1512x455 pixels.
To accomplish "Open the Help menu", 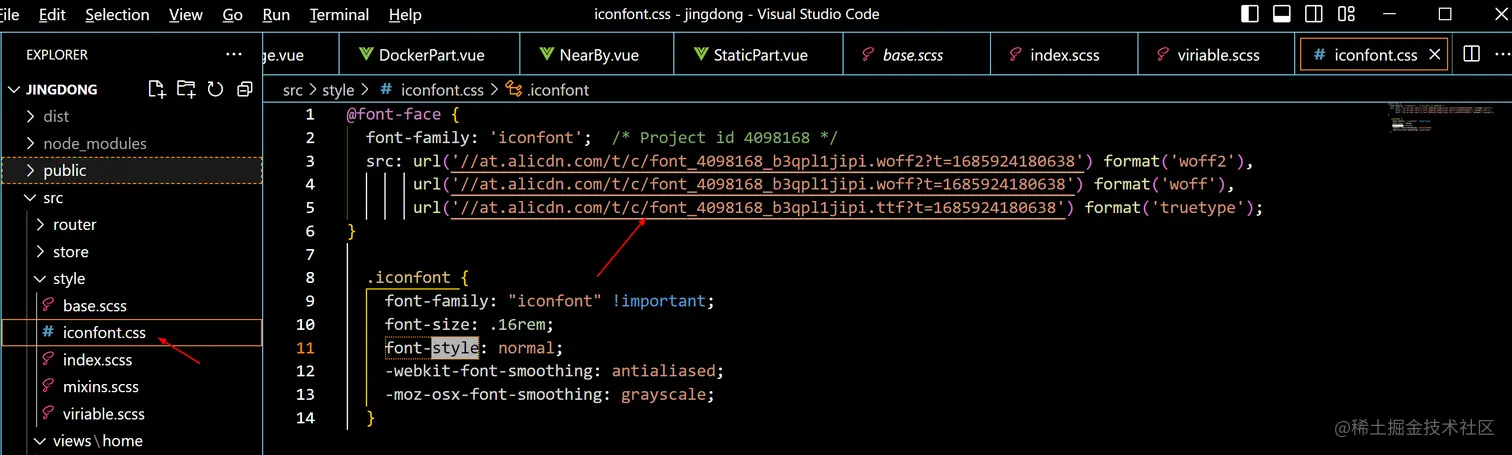I will [405, 15].
